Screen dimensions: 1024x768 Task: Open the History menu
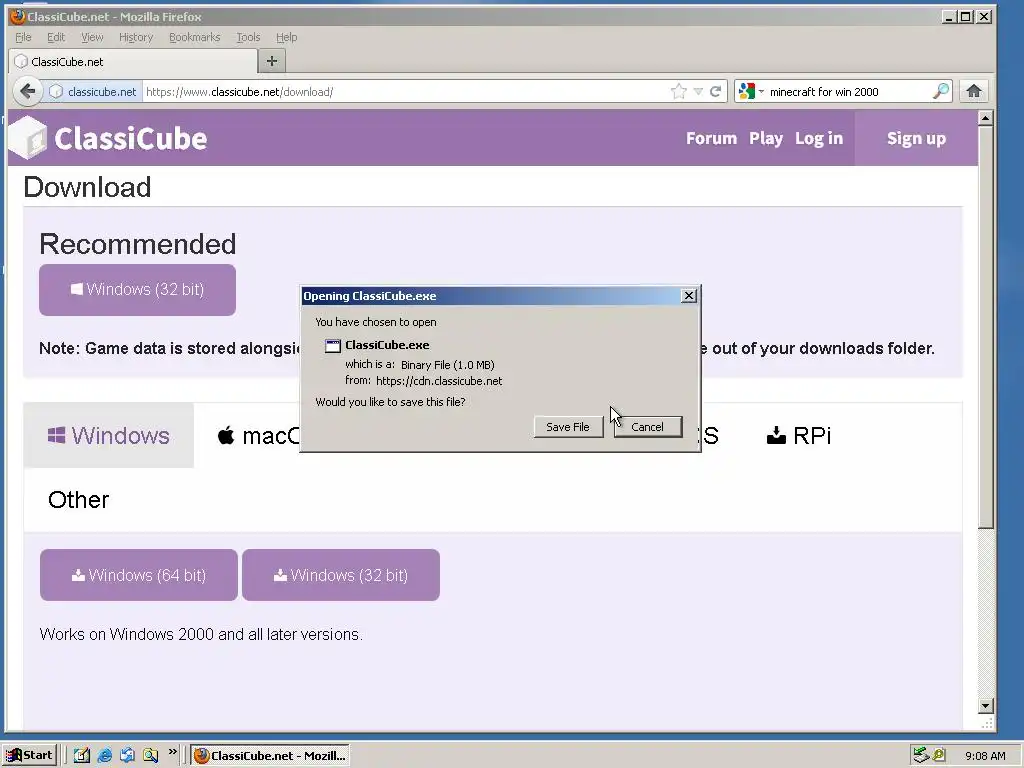(x=136, y=37)
